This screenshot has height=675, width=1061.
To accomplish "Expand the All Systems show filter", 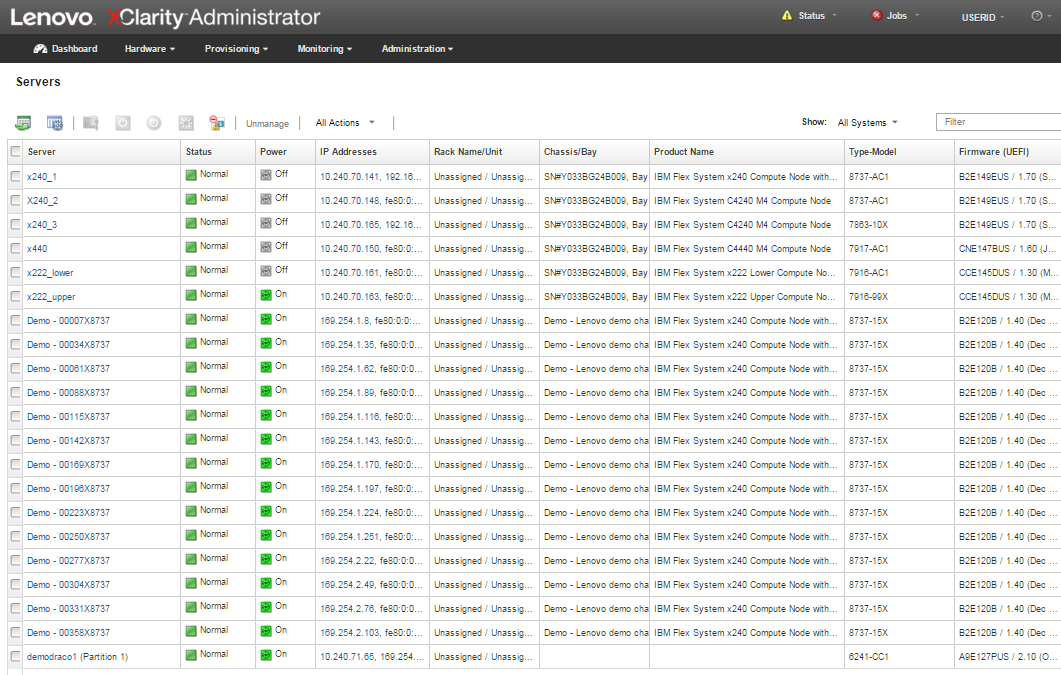I will pos(867,123).
